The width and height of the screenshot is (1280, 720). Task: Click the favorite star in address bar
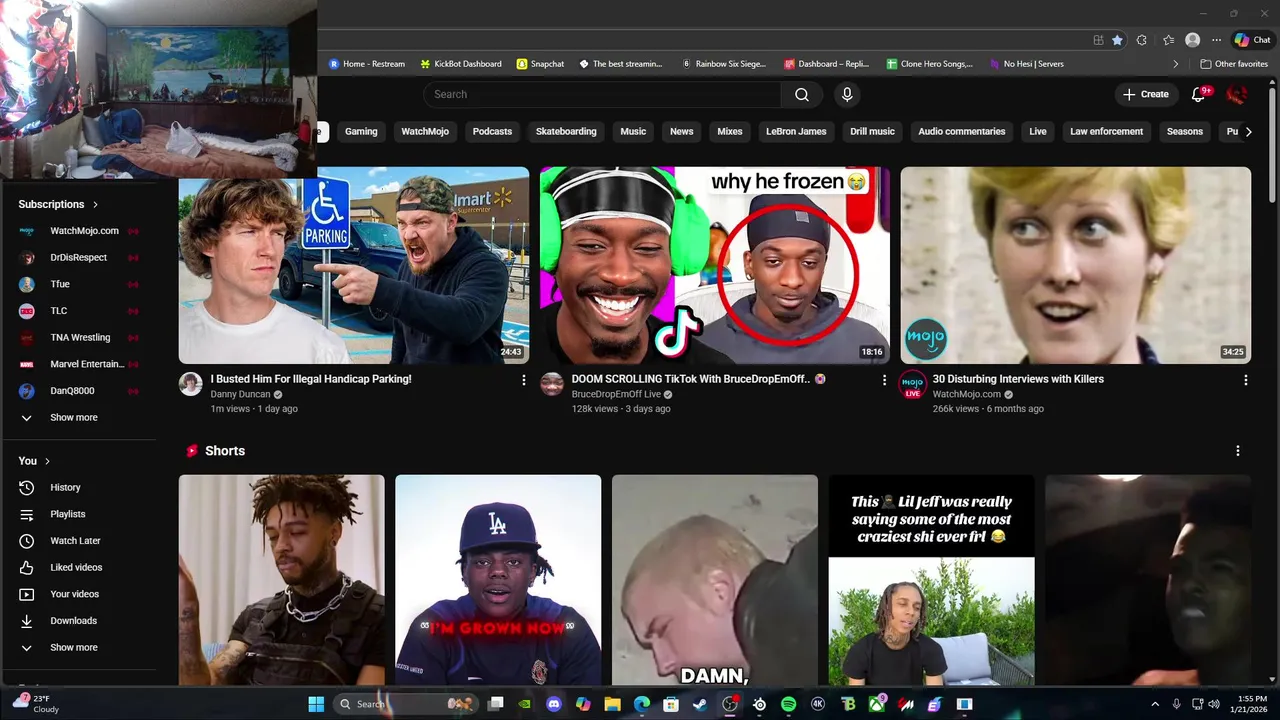point(1117,40)
